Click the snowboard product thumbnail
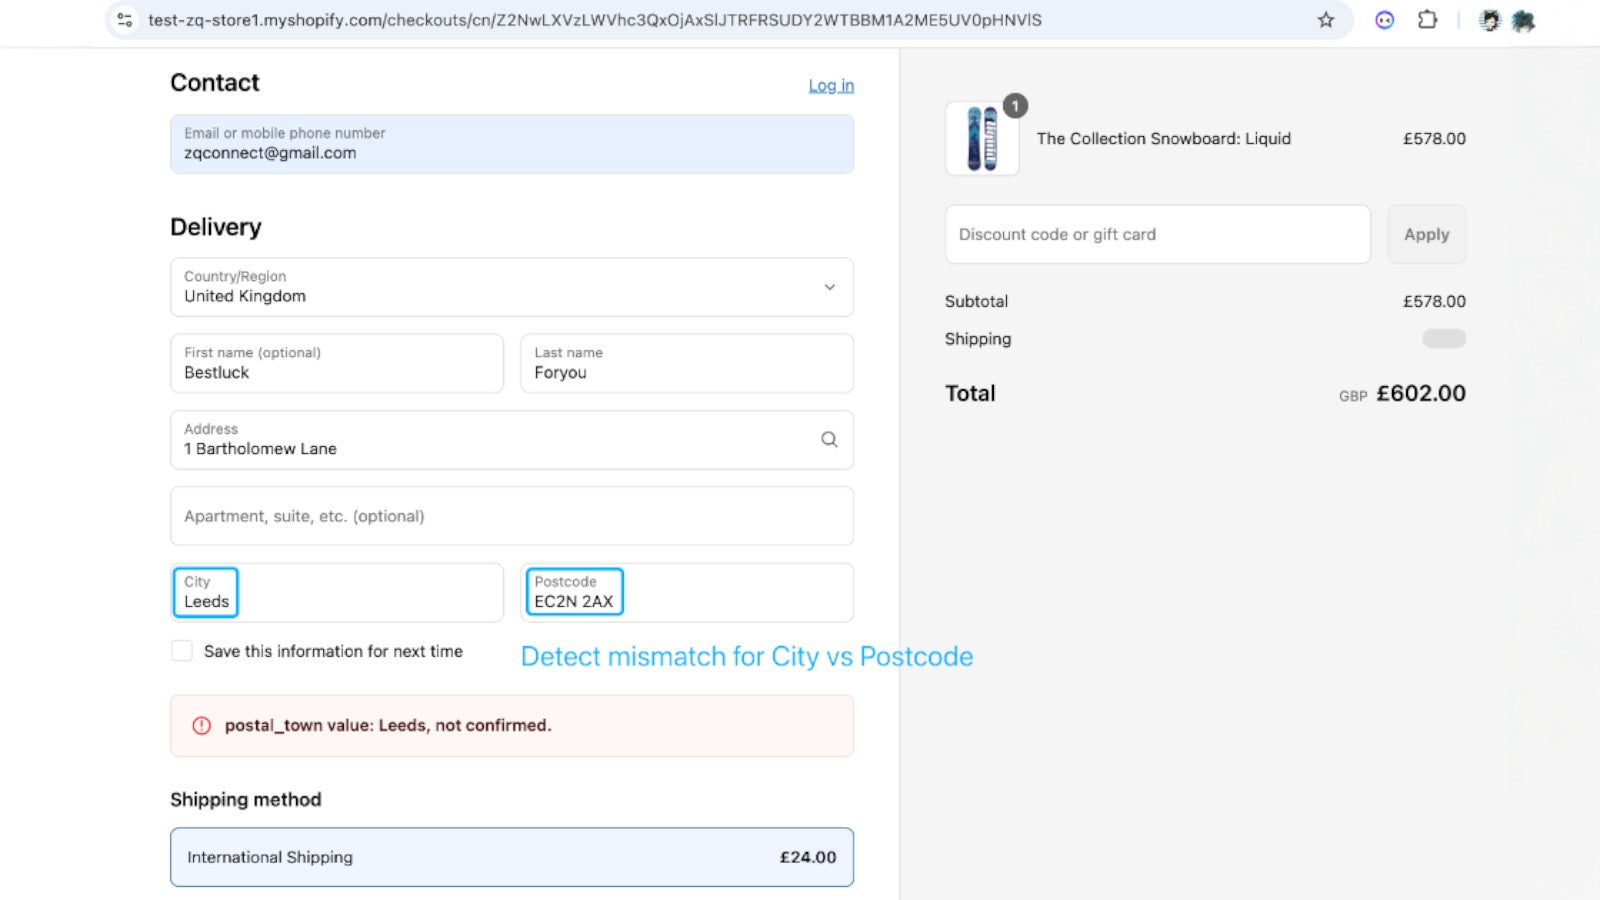This screenshot has height=900, width=1600. click(981, 138)
